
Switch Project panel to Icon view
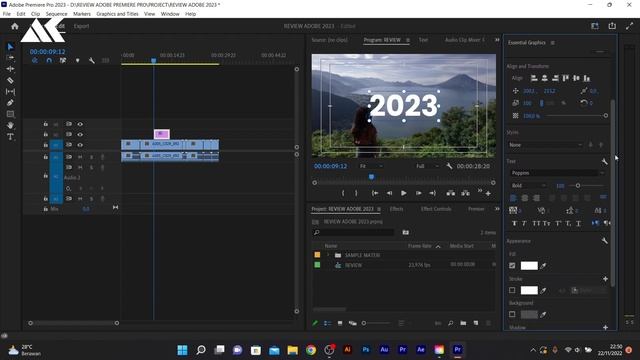pyautogui.click(x=340, y=323)
